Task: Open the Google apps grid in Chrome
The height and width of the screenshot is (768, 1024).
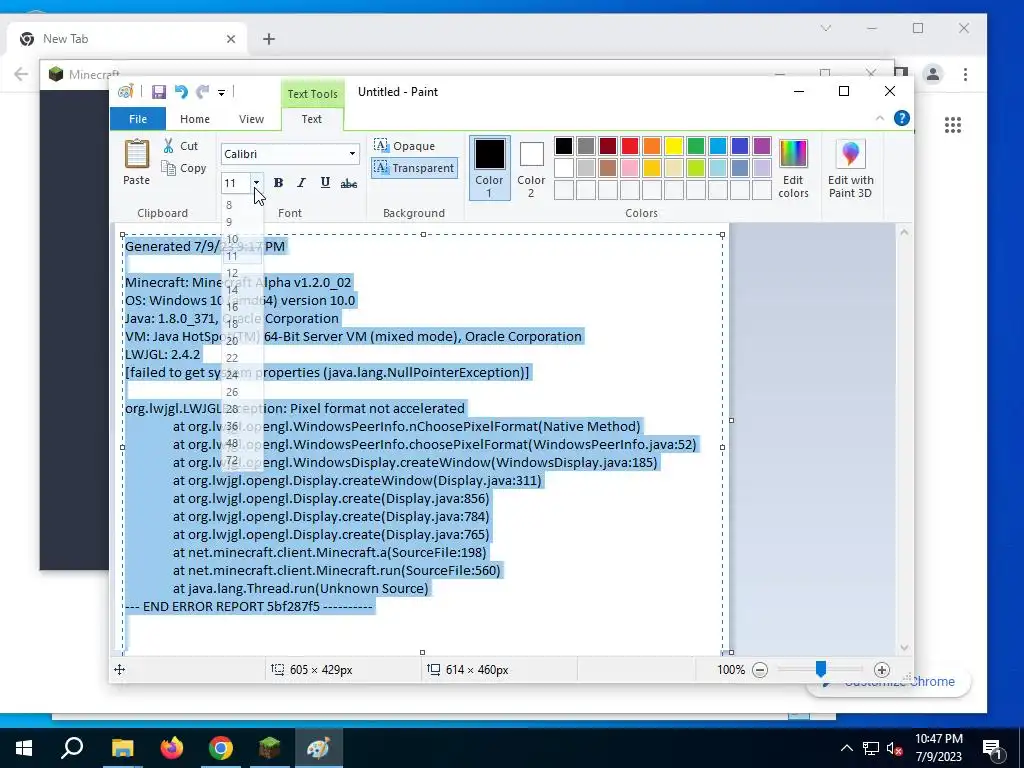Action: (953, 125)
